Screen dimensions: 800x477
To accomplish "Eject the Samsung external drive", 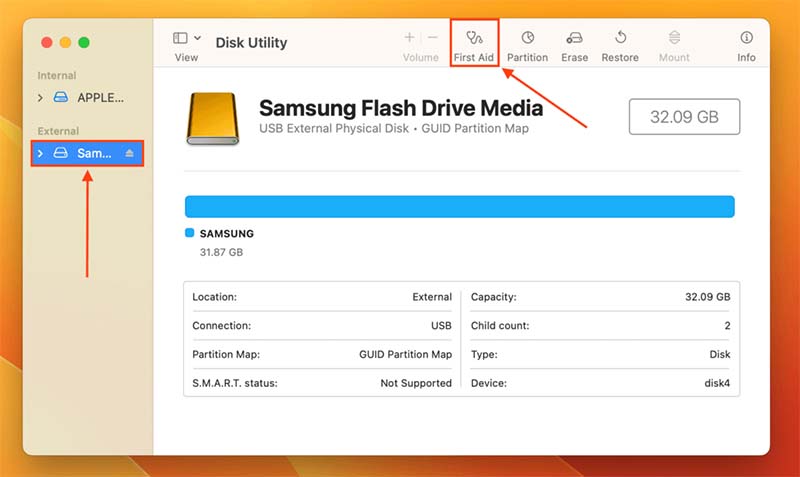I will click(129, 153).
